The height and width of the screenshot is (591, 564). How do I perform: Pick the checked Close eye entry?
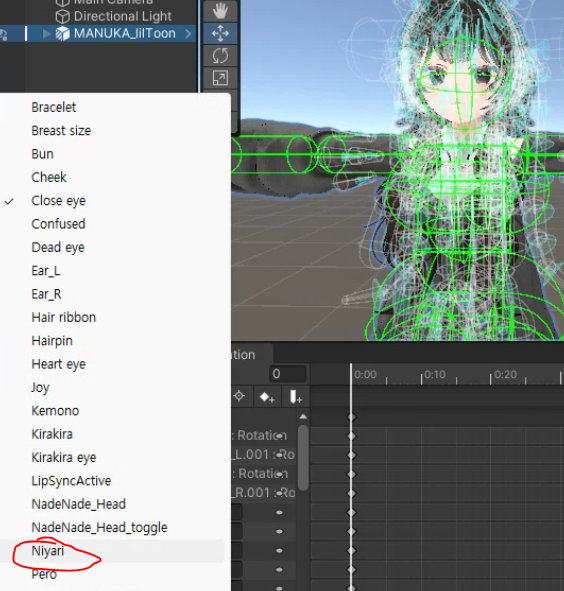click(x=58, y=201)
